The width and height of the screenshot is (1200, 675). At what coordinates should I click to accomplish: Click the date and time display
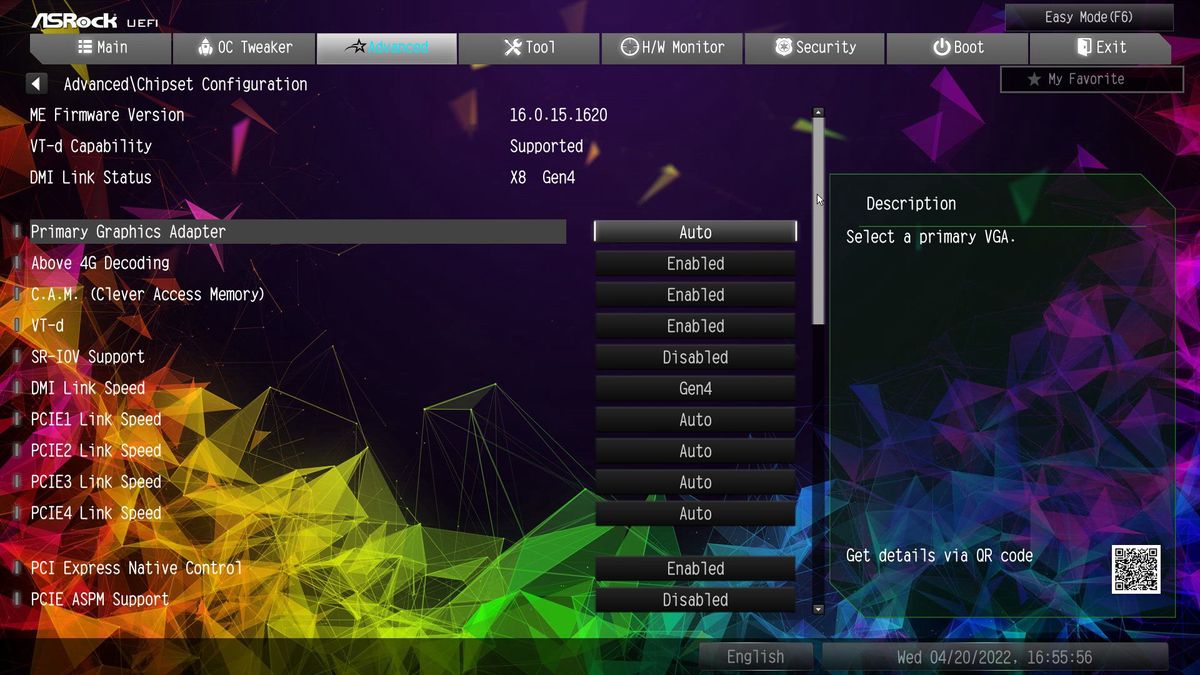point(994,657)
